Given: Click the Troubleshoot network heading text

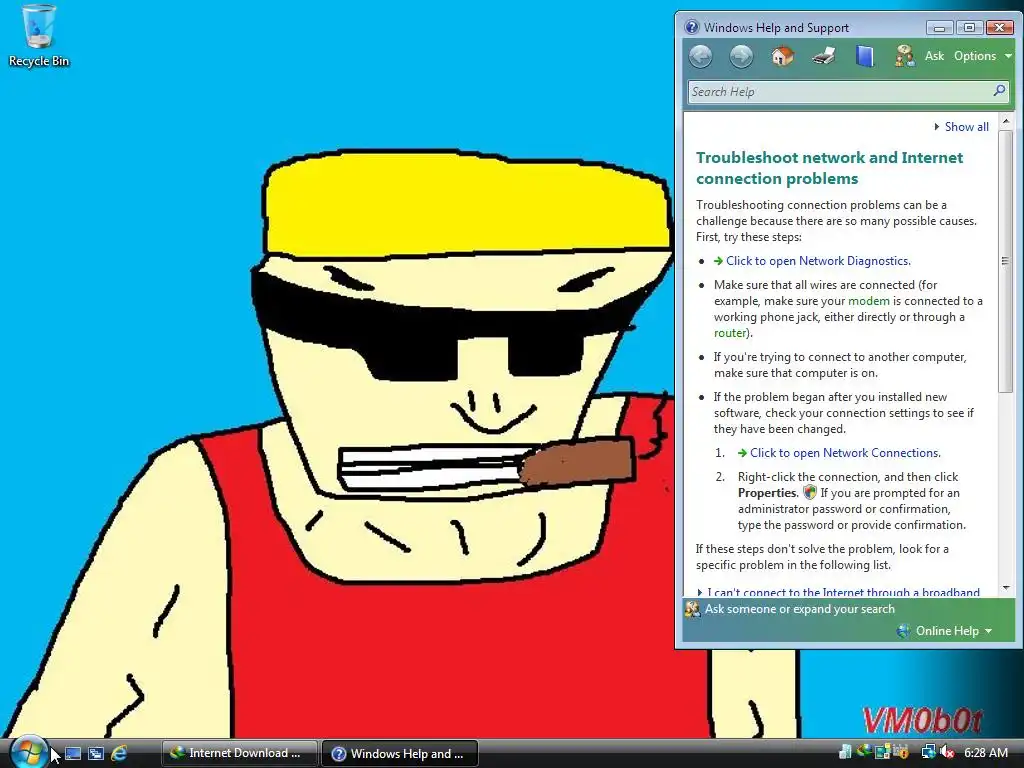Looking at the screenshot, I should pyautogui.click(x=829, y=168).
